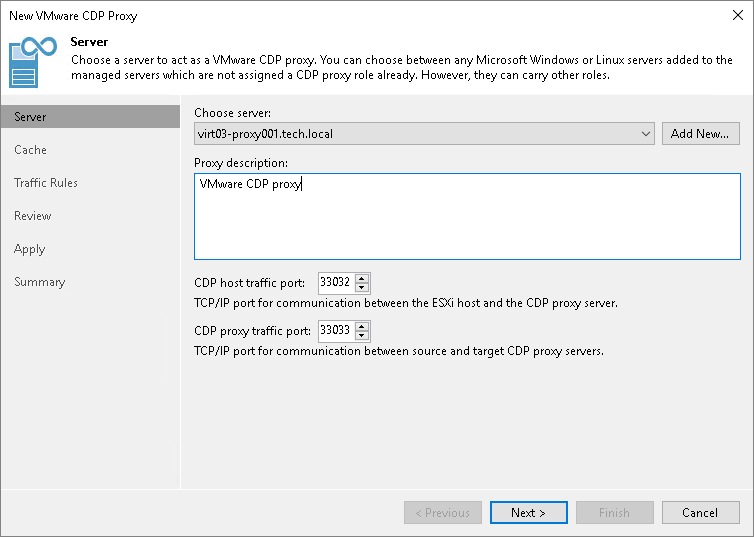
Task: Open the Choose server dropdown
Action: (x=424, y=134)
